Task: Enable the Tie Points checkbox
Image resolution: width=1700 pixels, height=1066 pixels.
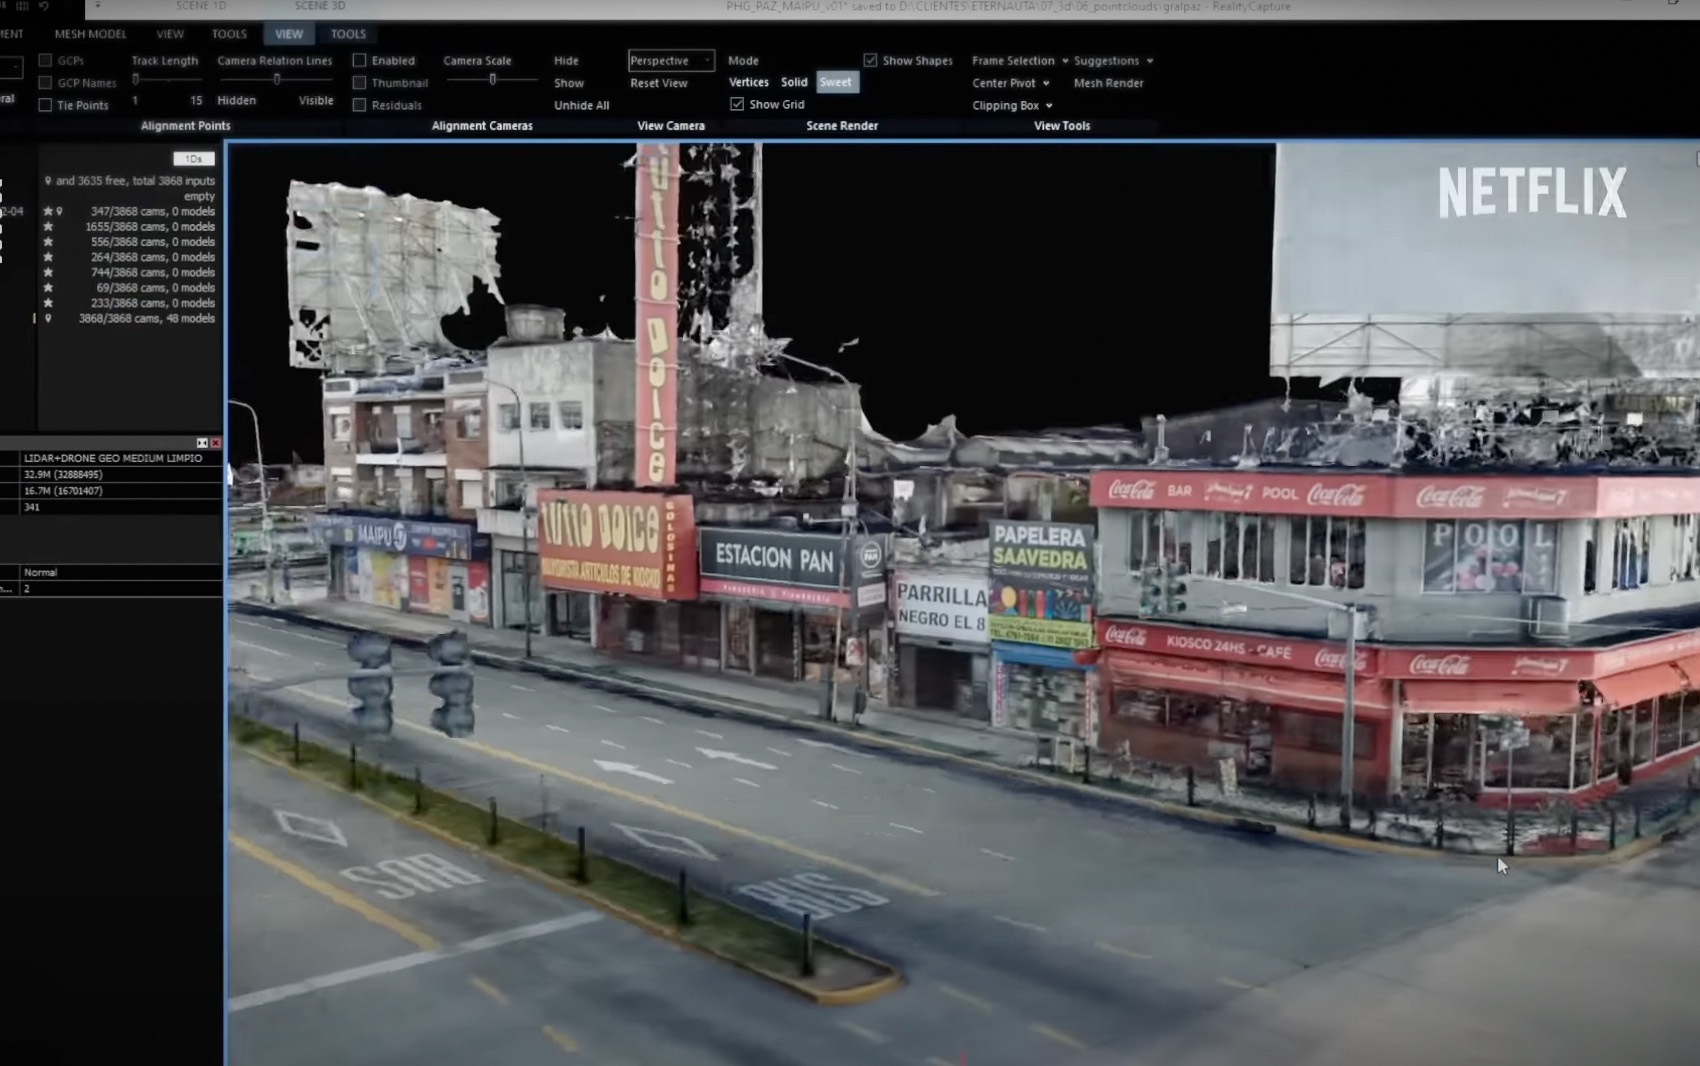Action: point(45,105)
